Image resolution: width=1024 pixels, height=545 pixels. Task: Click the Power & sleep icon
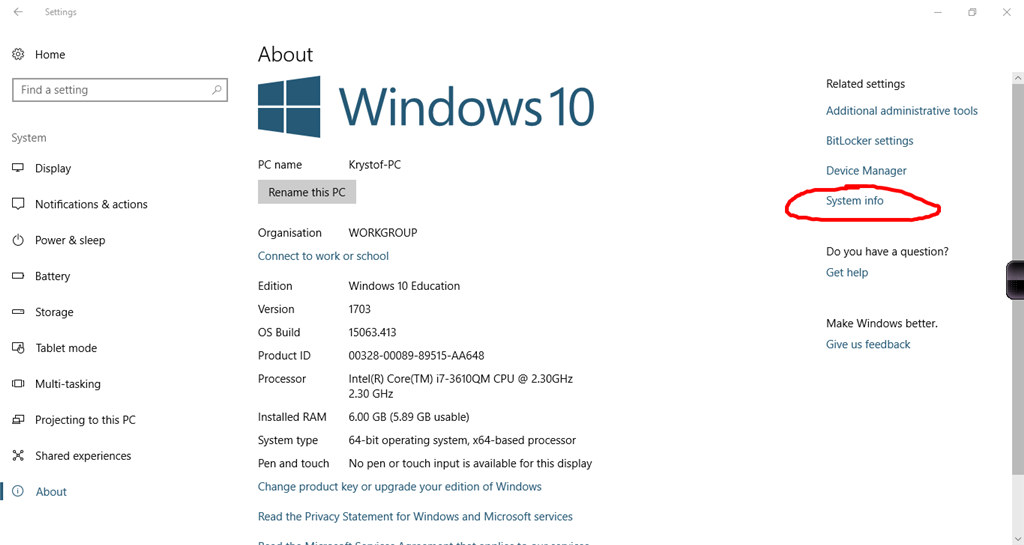click(18, 240)
